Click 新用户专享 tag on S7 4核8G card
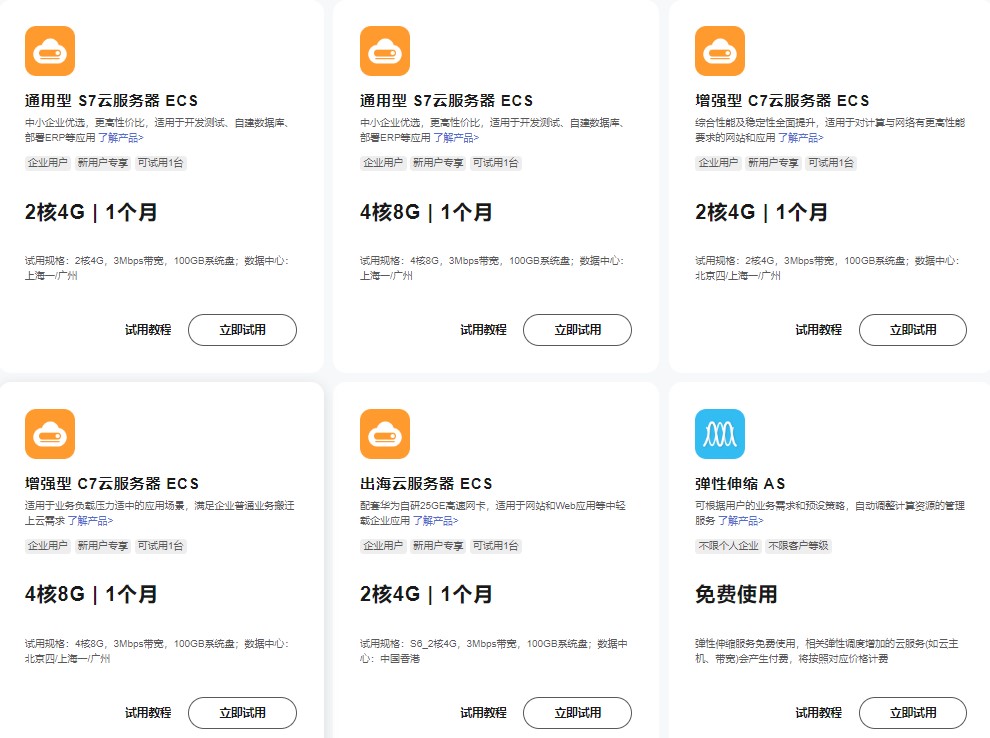990x738 pixels. [x=438, y=163]
